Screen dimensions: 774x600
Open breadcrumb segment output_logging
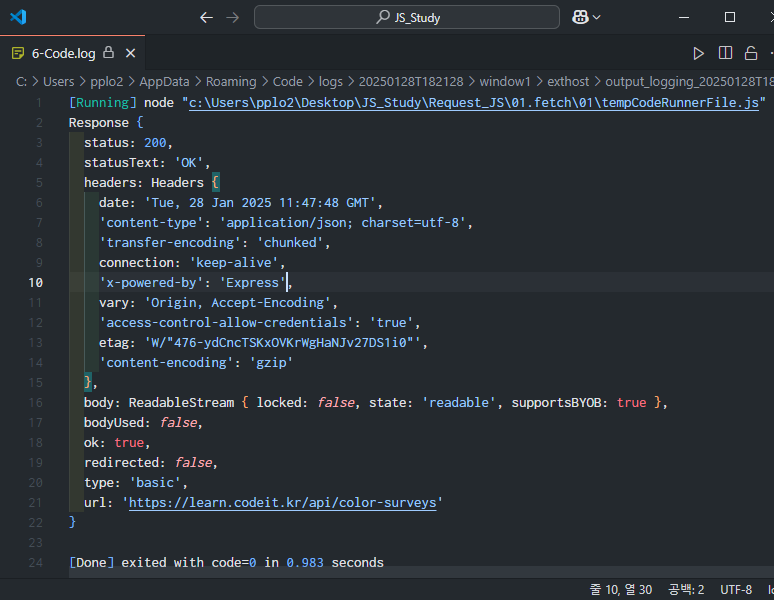click(689, 81)
